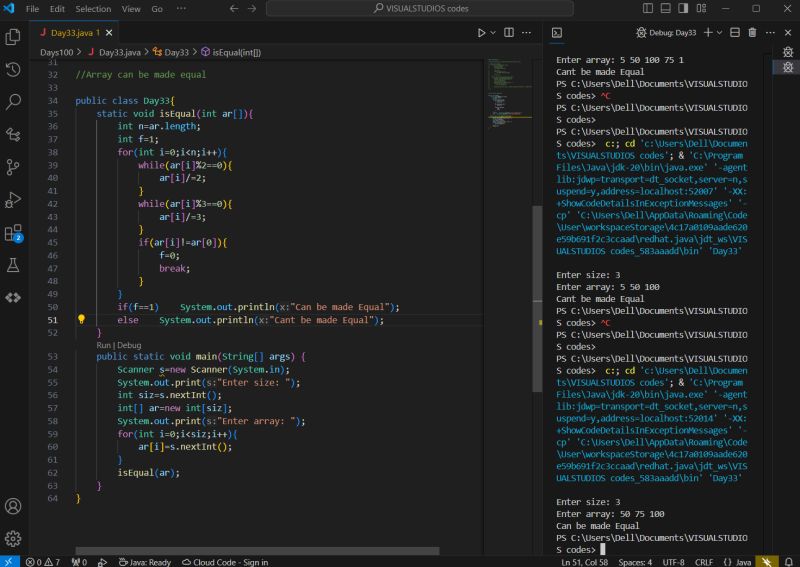This screenshot has width=800, height=567.
Task: Select the first debug terminal in the side list
Action: point(788,52)
